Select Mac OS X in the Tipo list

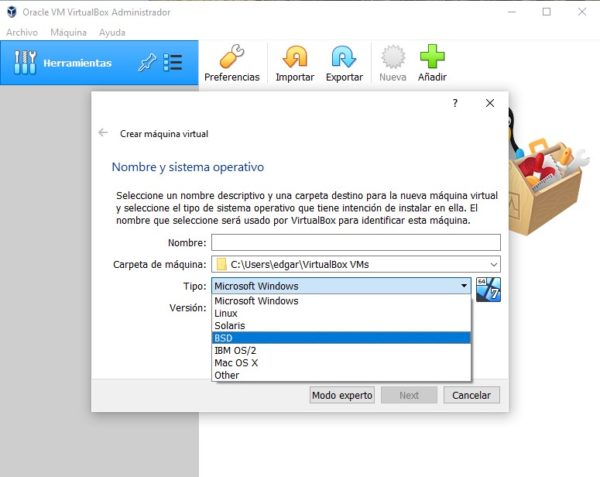pos(341,363)
